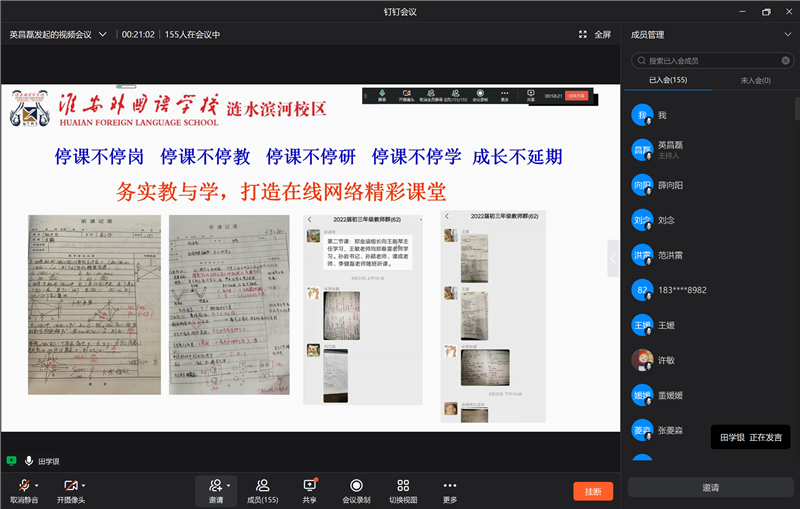Click the 邀请 invite icon in the toolbar
The height and width of the screenshot is (509, 800).
point(215,486)
